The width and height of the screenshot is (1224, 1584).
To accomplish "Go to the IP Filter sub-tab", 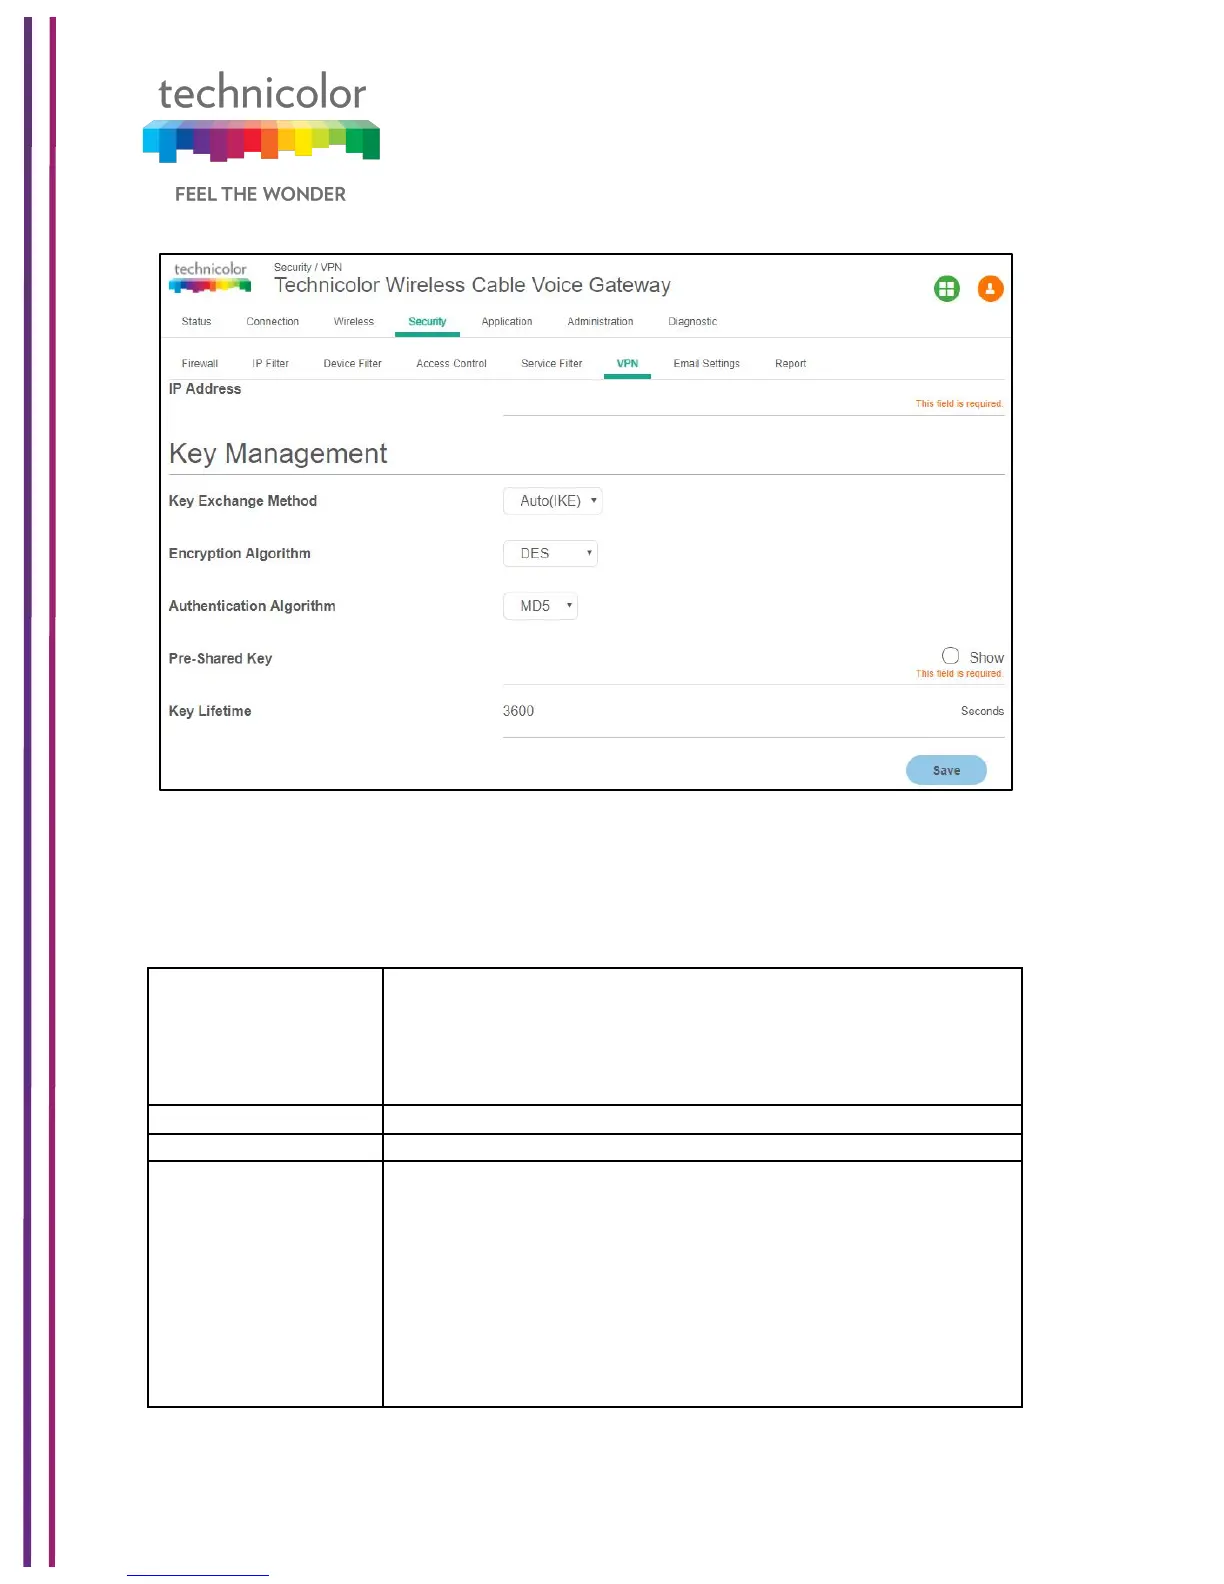I will [270, 364].
